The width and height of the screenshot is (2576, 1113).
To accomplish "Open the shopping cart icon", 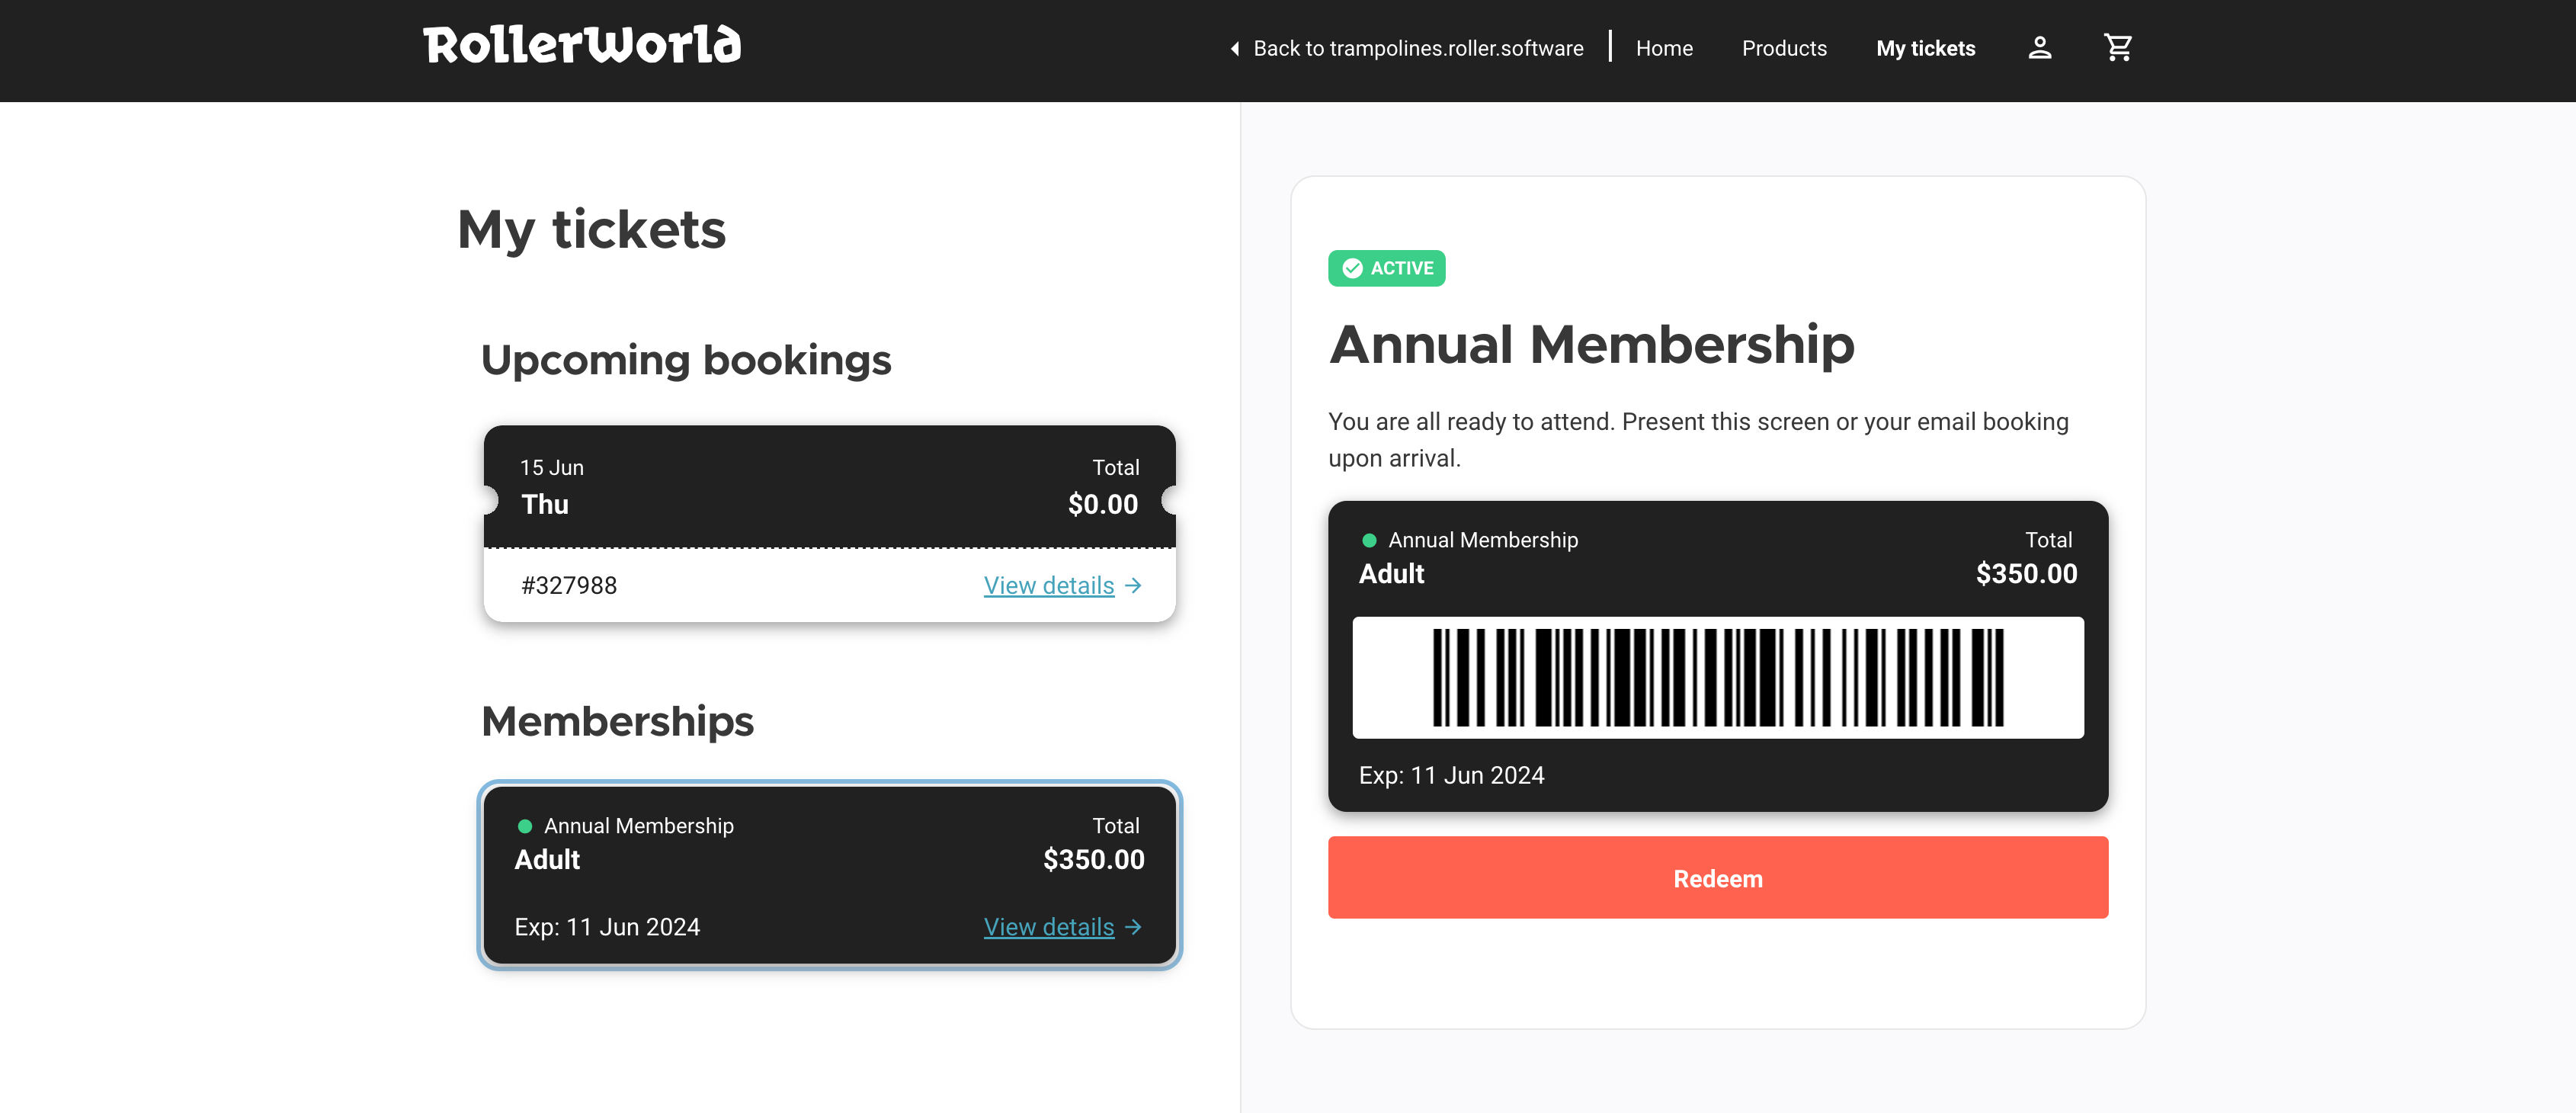I will point(2117,48).
